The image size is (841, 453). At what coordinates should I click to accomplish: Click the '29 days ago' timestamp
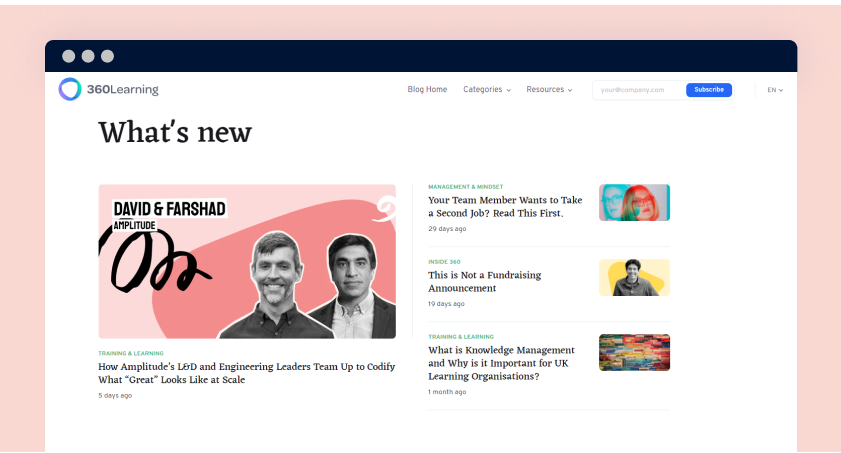click(x=447, y=229)
